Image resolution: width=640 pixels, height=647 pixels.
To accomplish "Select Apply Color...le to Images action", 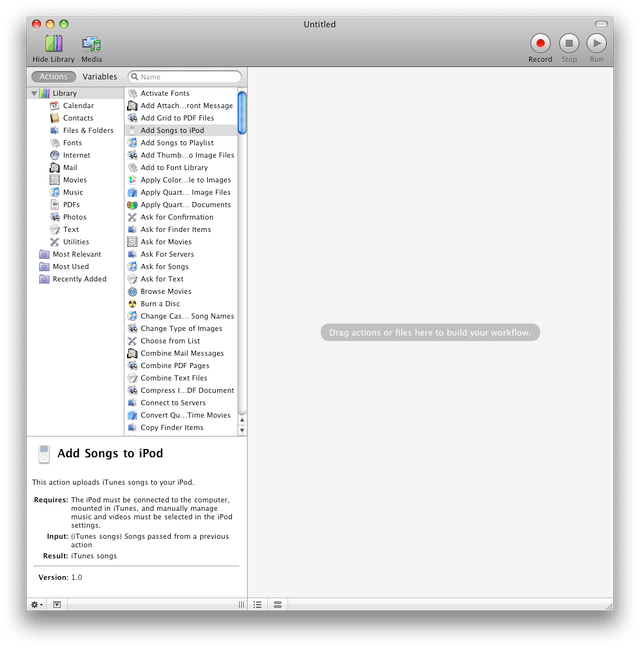I will (x=181, y=180).
